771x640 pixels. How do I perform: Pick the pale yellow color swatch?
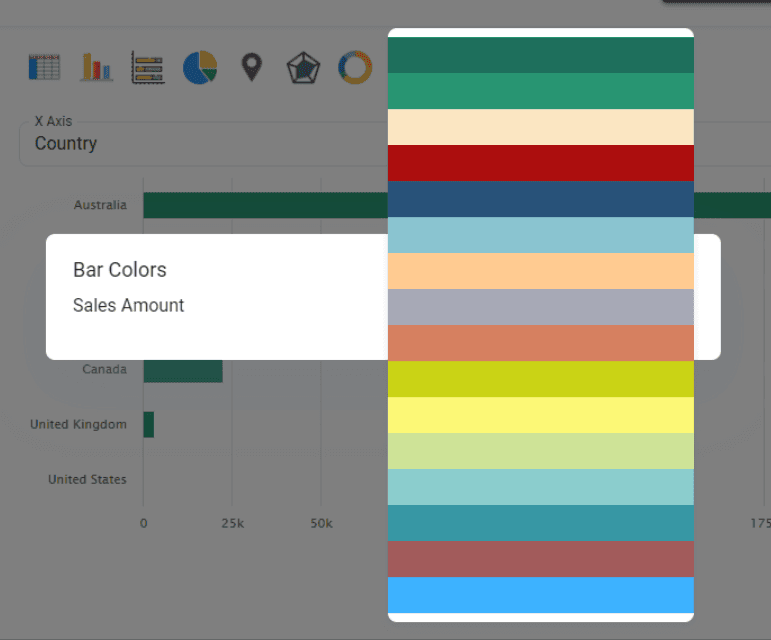click(540, 415)
